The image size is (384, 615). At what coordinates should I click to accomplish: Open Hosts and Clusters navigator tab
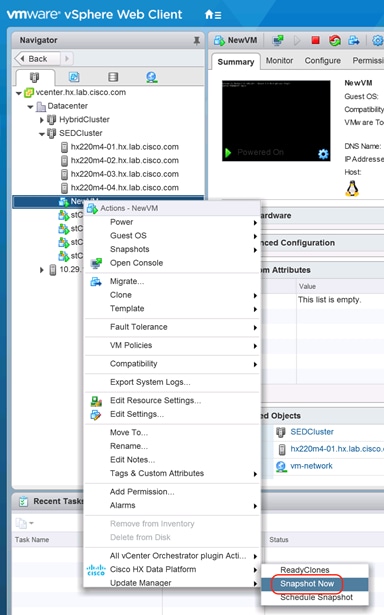[x=35, y=77]
